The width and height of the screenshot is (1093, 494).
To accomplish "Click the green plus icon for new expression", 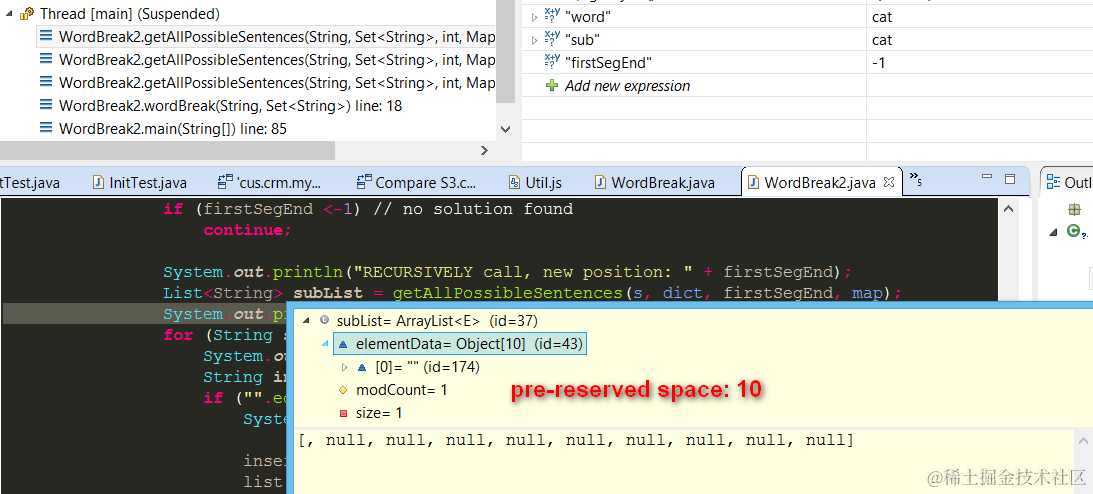I will click(552, 86).
